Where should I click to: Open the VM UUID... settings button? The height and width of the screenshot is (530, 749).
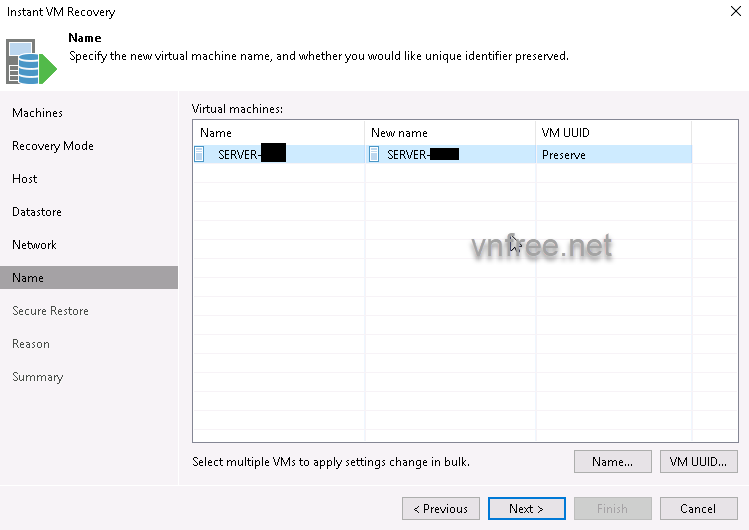click(699, 462)
